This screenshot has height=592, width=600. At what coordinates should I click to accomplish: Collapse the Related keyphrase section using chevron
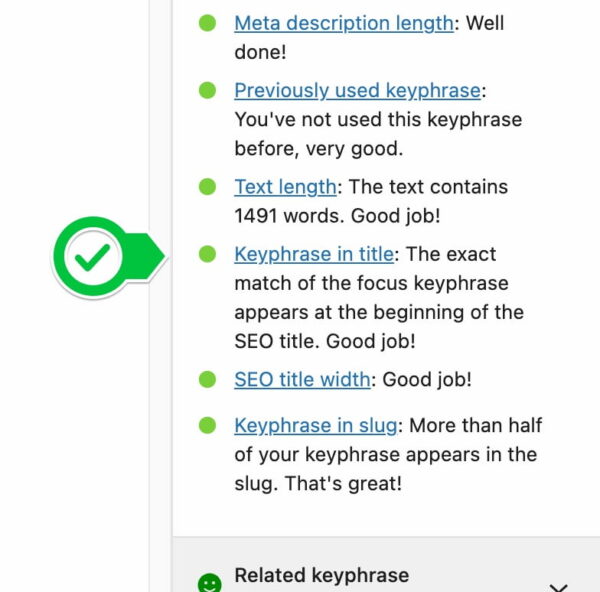click(558, 587)
